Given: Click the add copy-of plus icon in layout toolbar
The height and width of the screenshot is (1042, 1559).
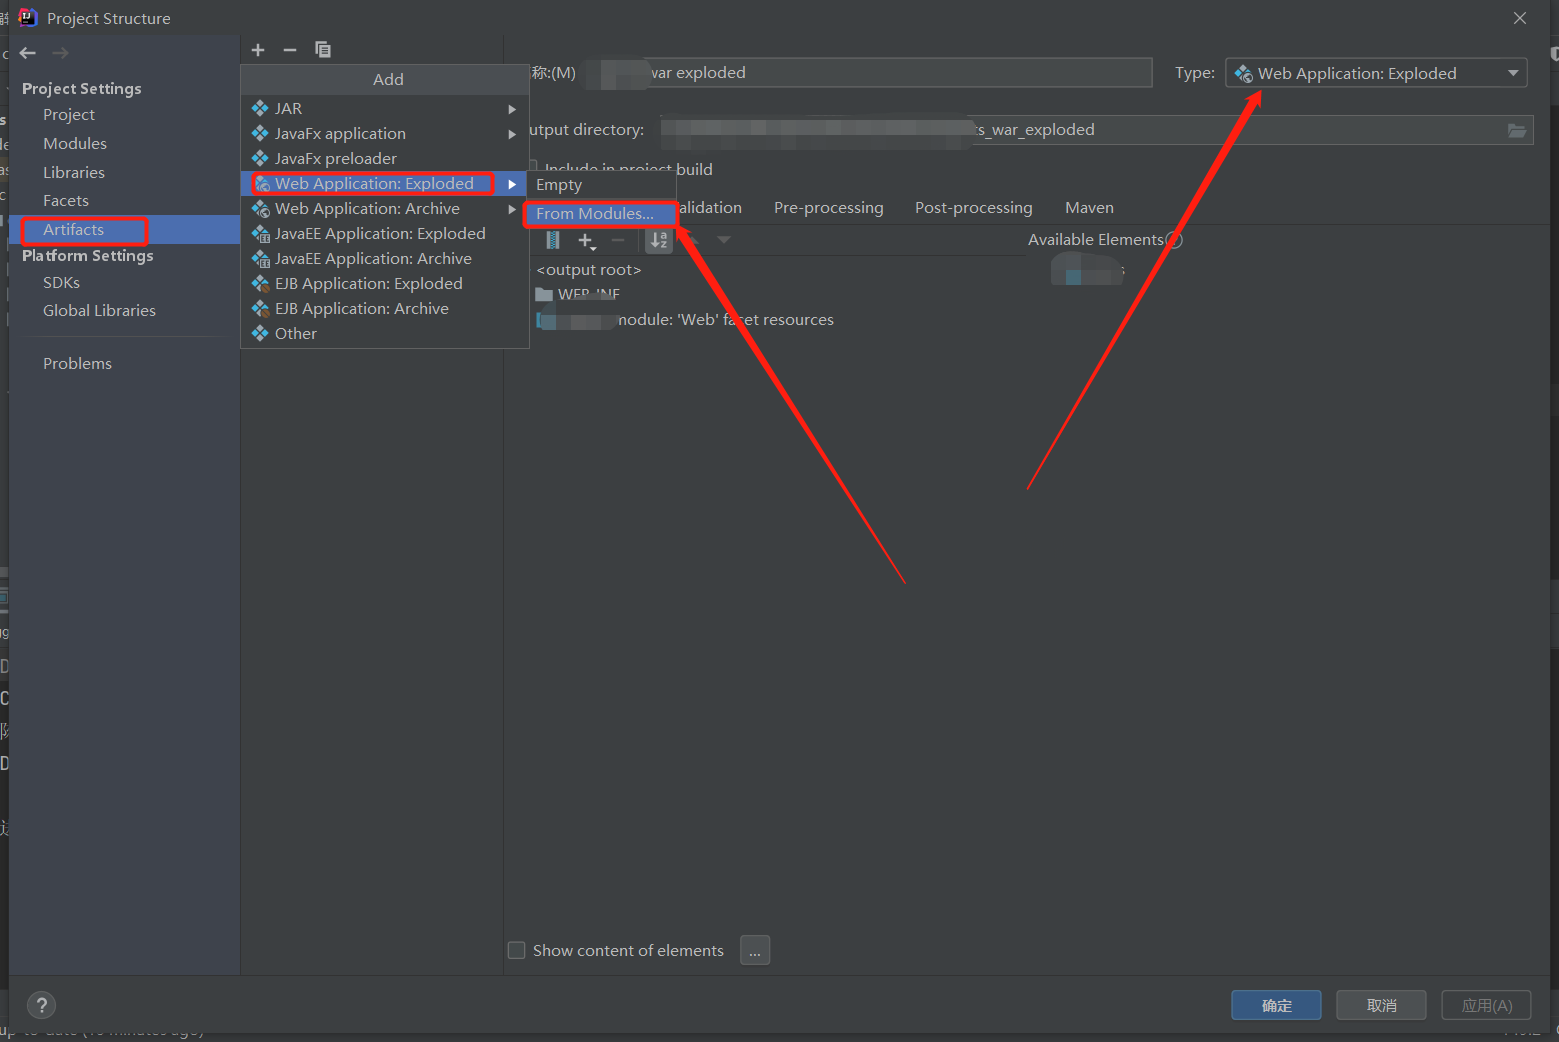Looking at the screenshot, I should (x=587, y=240).
